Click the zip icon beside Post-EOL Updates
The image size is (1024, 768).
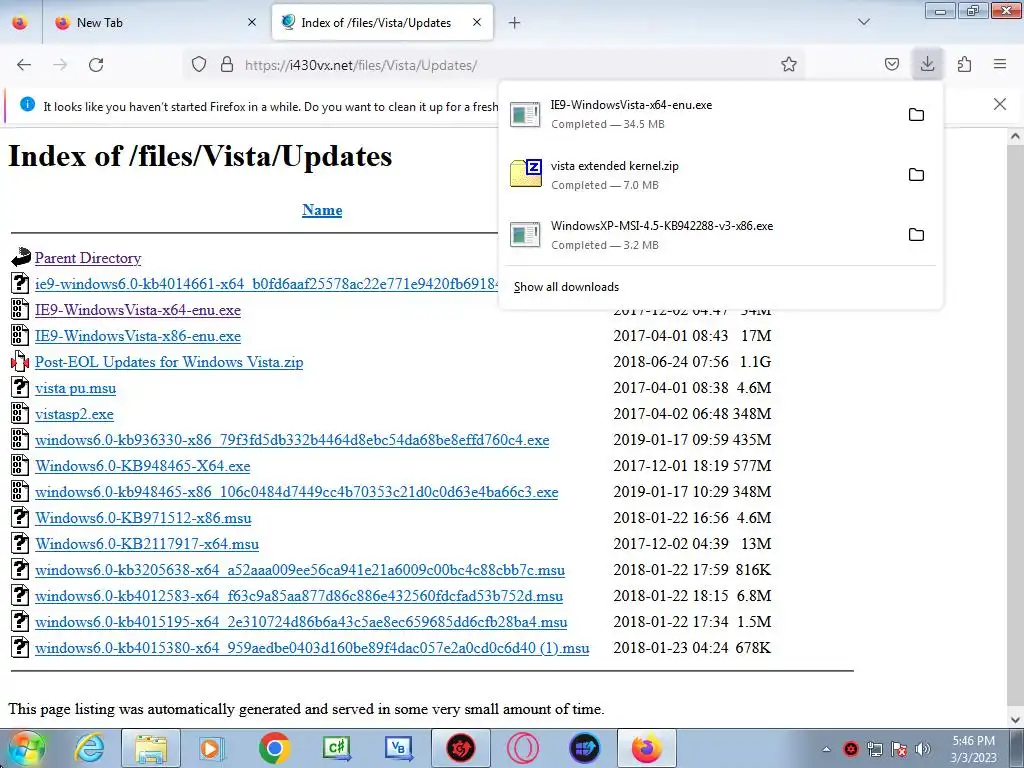coord(20,361)
